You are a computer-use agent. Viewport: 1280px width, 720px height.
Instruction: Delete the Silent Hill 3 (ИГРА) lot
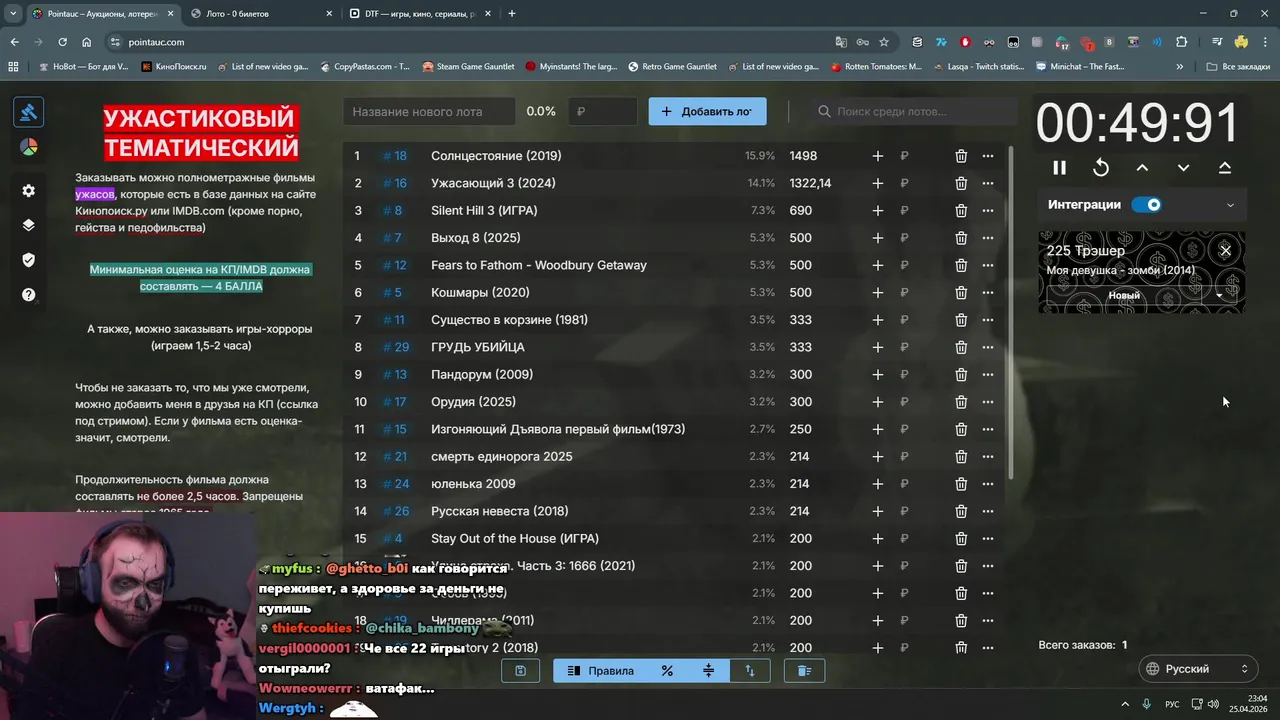tap(961, 211)
